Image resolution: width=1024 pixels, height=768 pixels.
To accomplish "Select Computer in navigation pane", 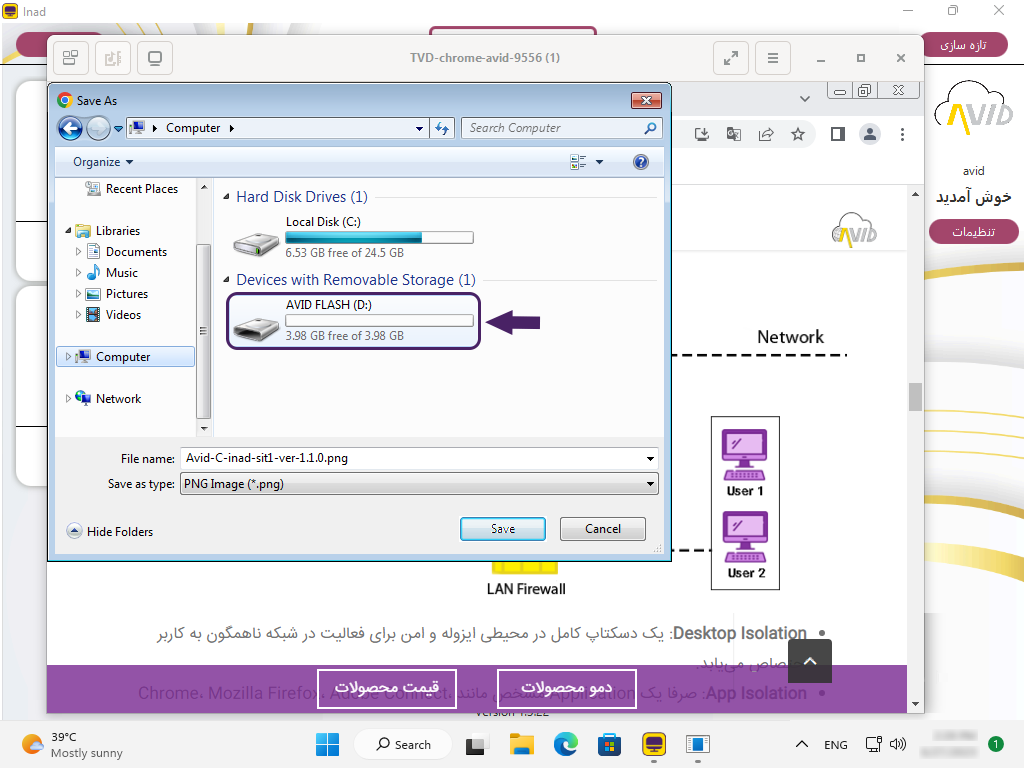I will 125,357.
